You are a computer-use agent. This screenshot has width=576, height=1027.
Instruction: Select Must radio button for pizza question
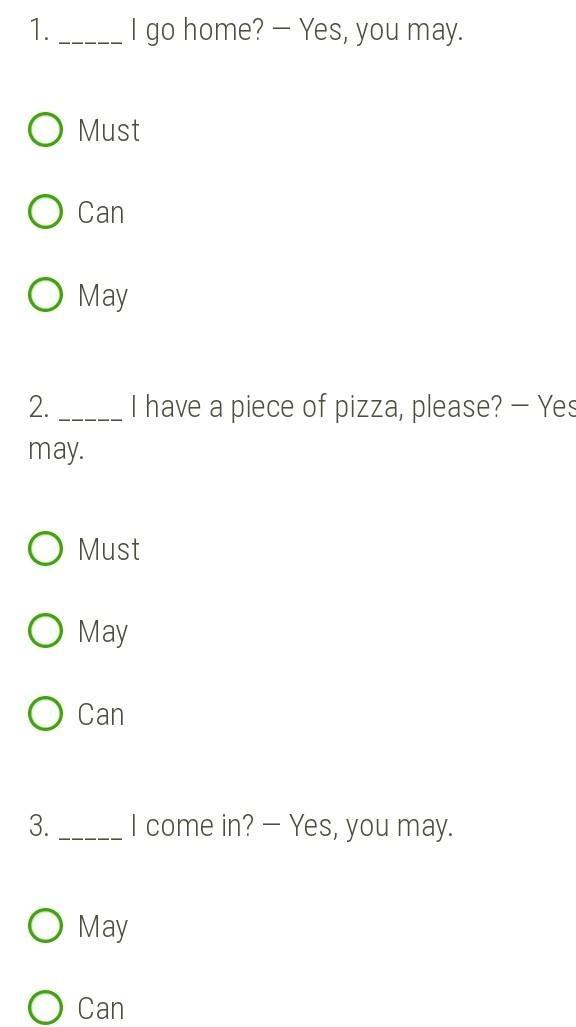46,549
